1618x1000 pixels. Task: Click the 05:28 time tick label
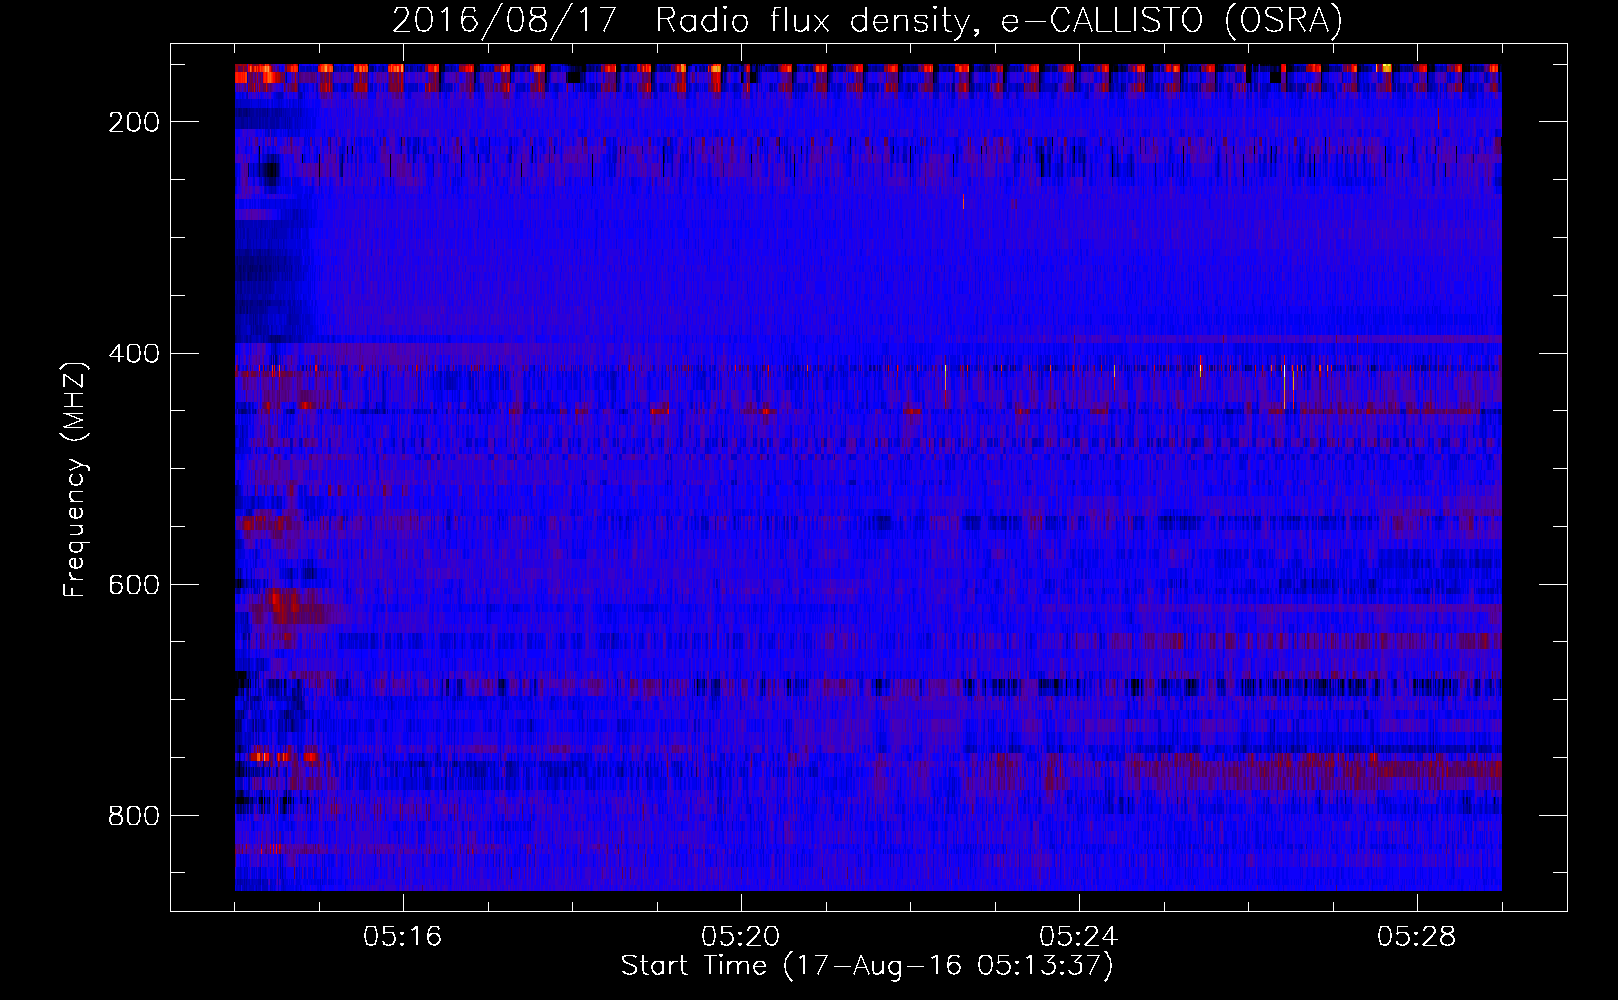click(1417, 937)
